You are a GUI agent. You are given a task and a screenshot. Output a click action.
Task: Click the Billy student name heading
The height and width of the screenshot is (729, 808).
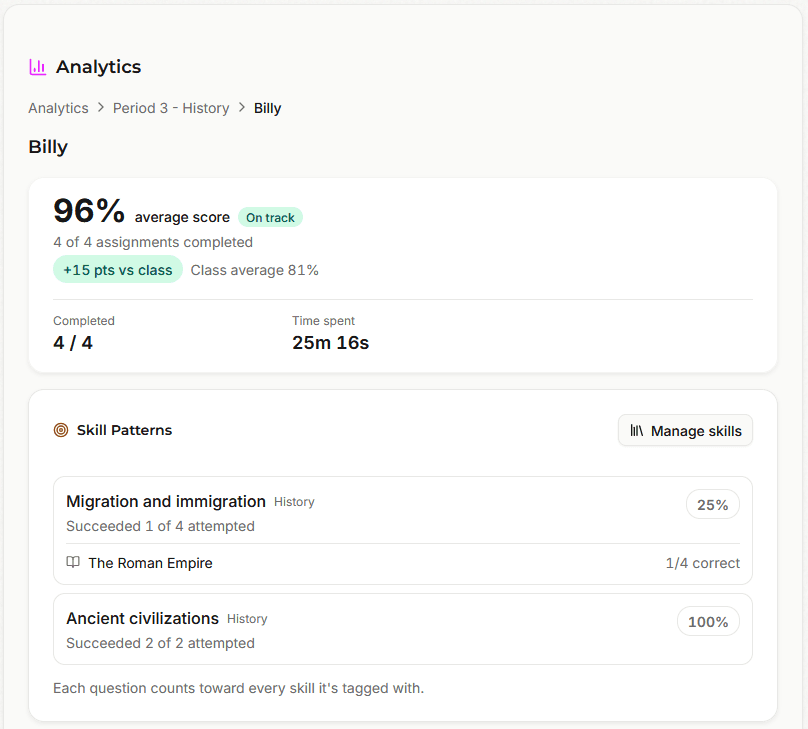coord(48,147)
